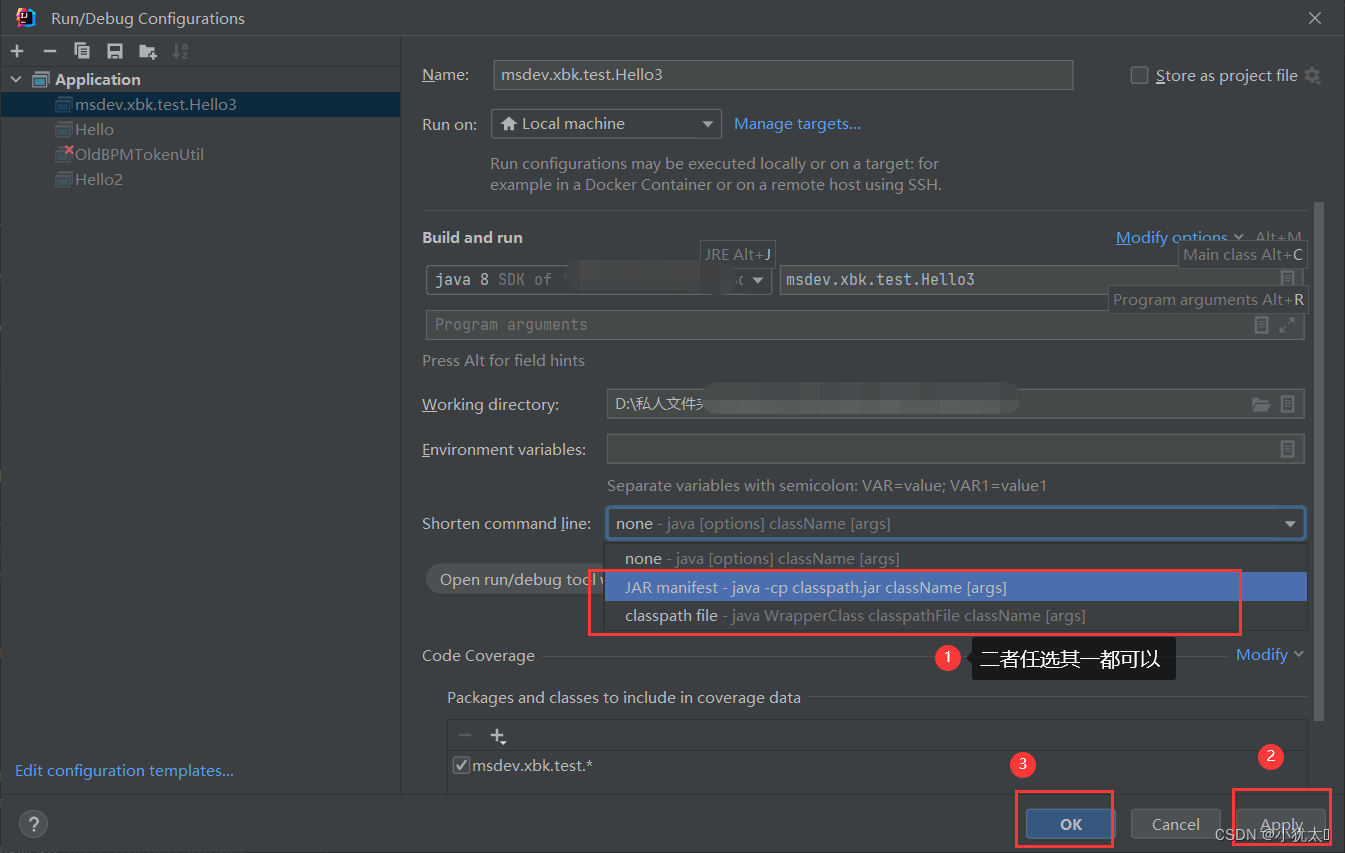
Task: Select msdev.xbk.test.Hello3 configuration
Action: pyautogui.click(x=200, y=104)
